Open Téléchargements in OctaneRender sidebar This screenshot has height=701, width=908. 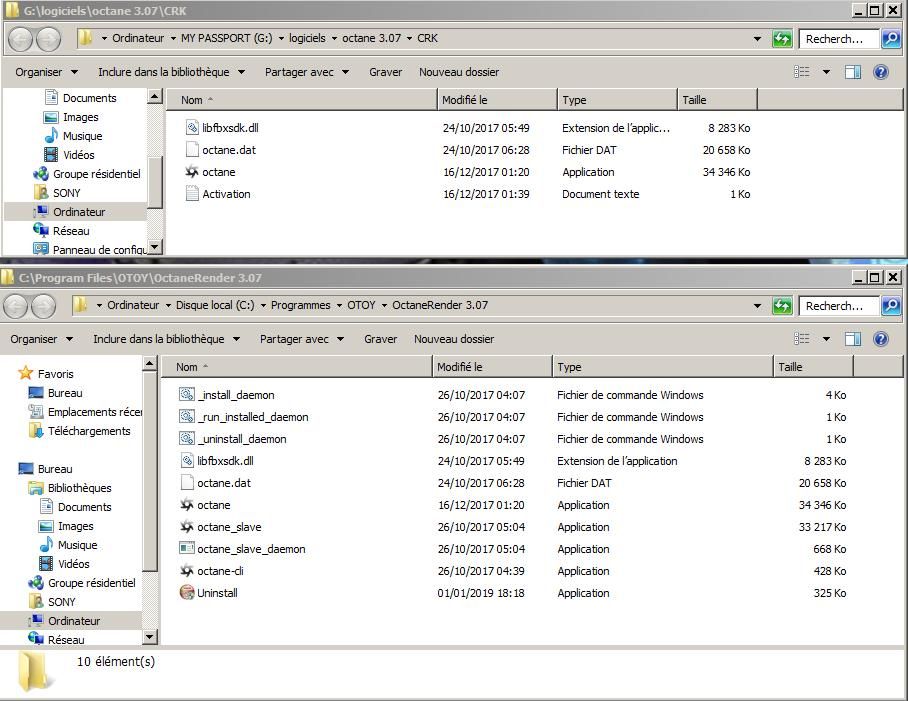tap(79, 431)
